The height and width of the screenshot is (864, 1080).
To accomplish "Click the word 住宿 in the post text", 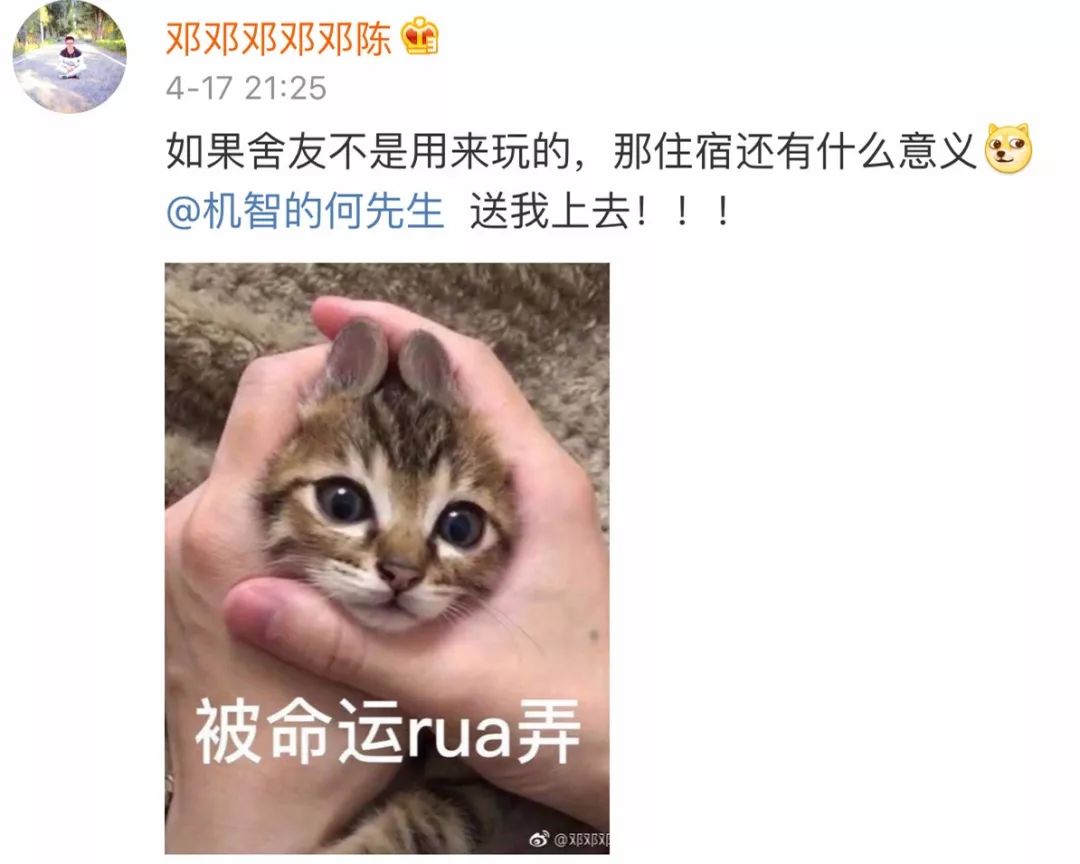I will coord(694,150).
